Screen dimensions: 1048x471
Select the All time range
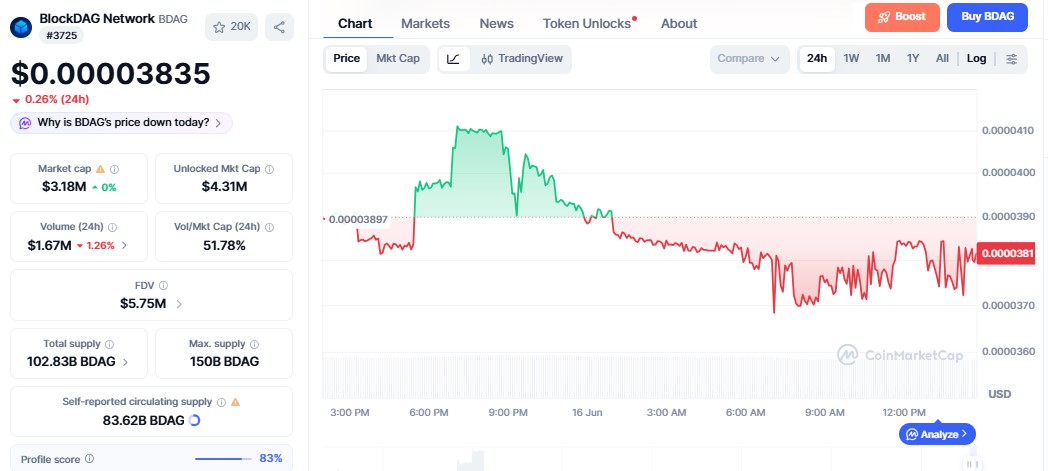[942, 59]
